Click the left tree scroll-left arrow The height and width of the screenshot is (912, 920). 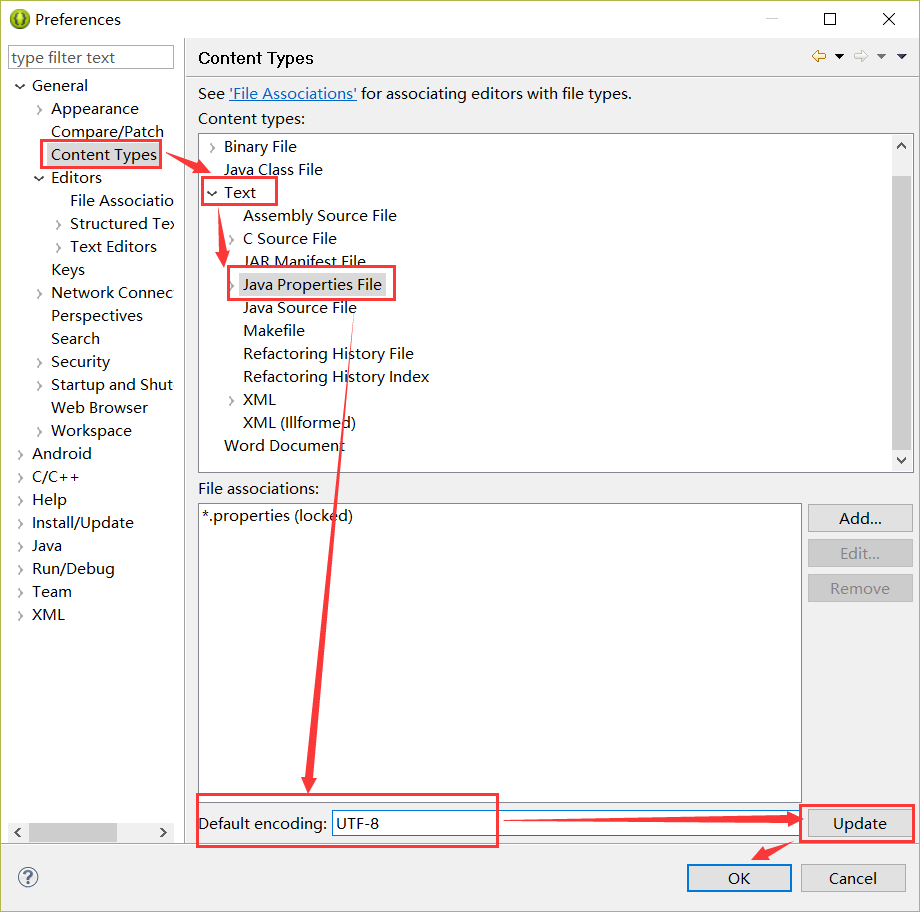point(18,832)
